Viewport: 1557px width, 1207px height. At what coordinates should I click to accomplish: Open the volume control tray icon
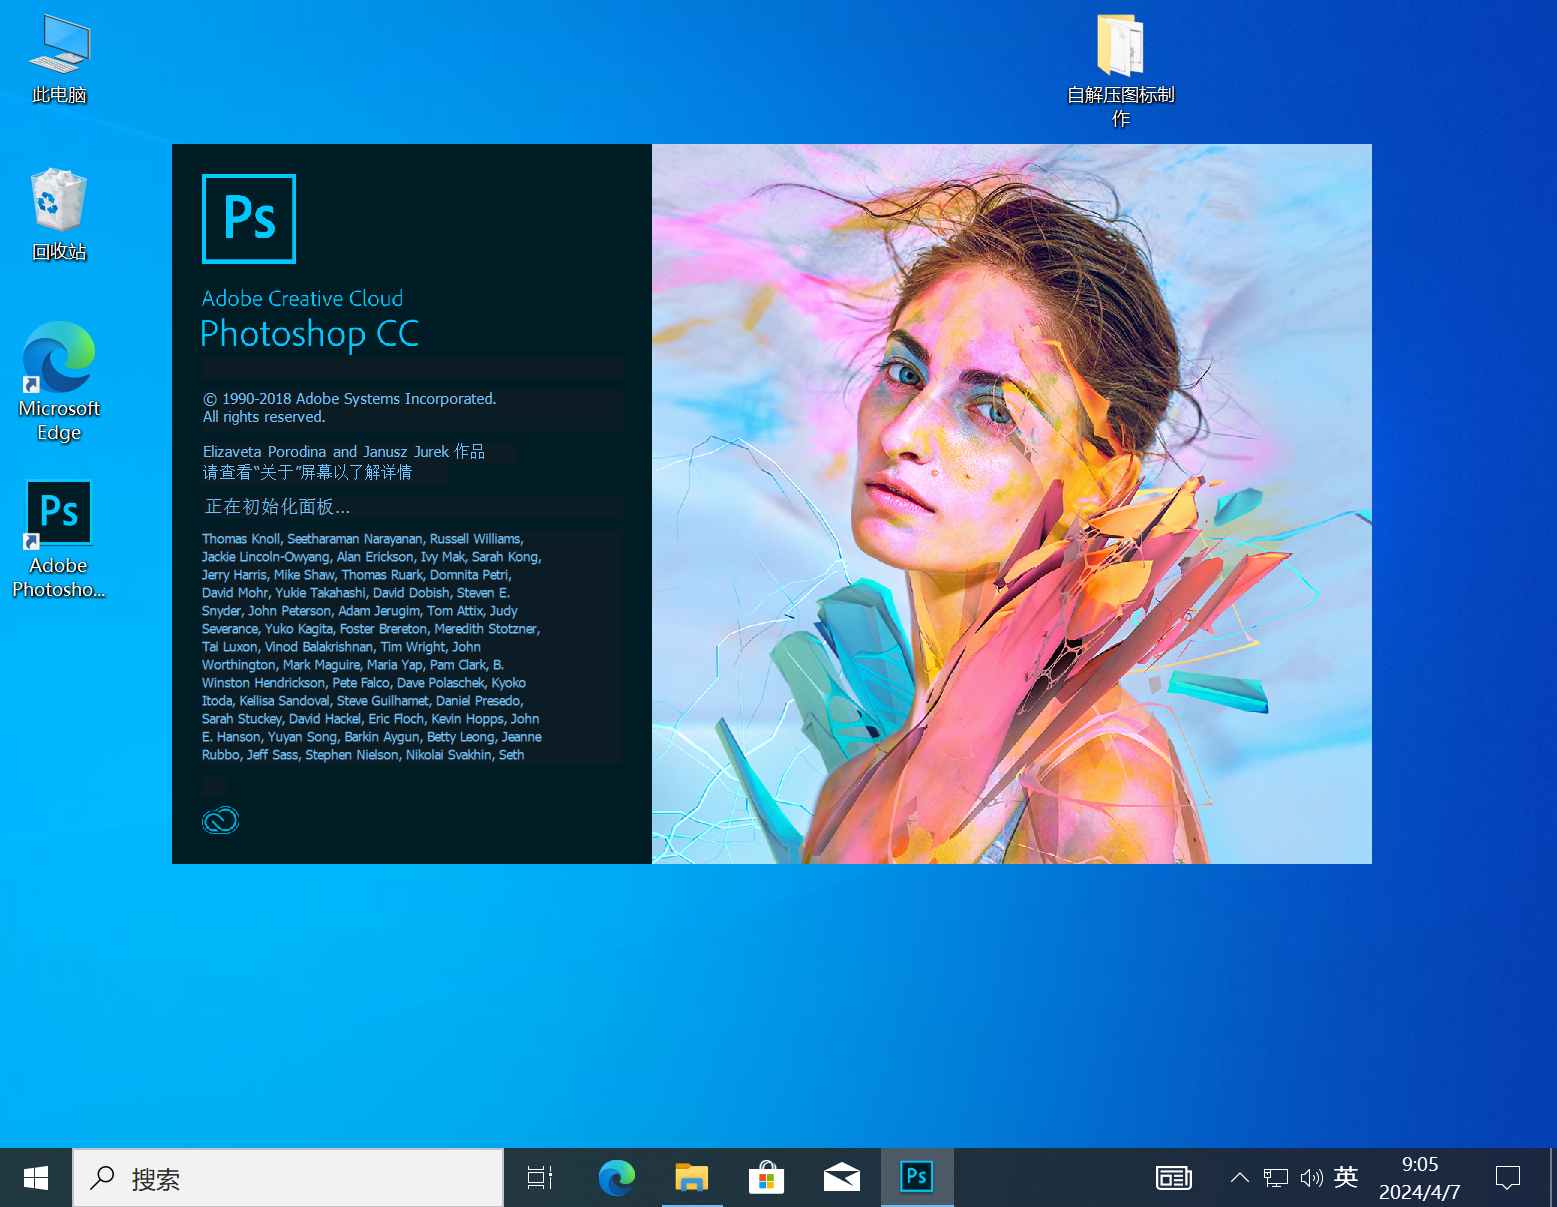[x=1311, y=1178]
